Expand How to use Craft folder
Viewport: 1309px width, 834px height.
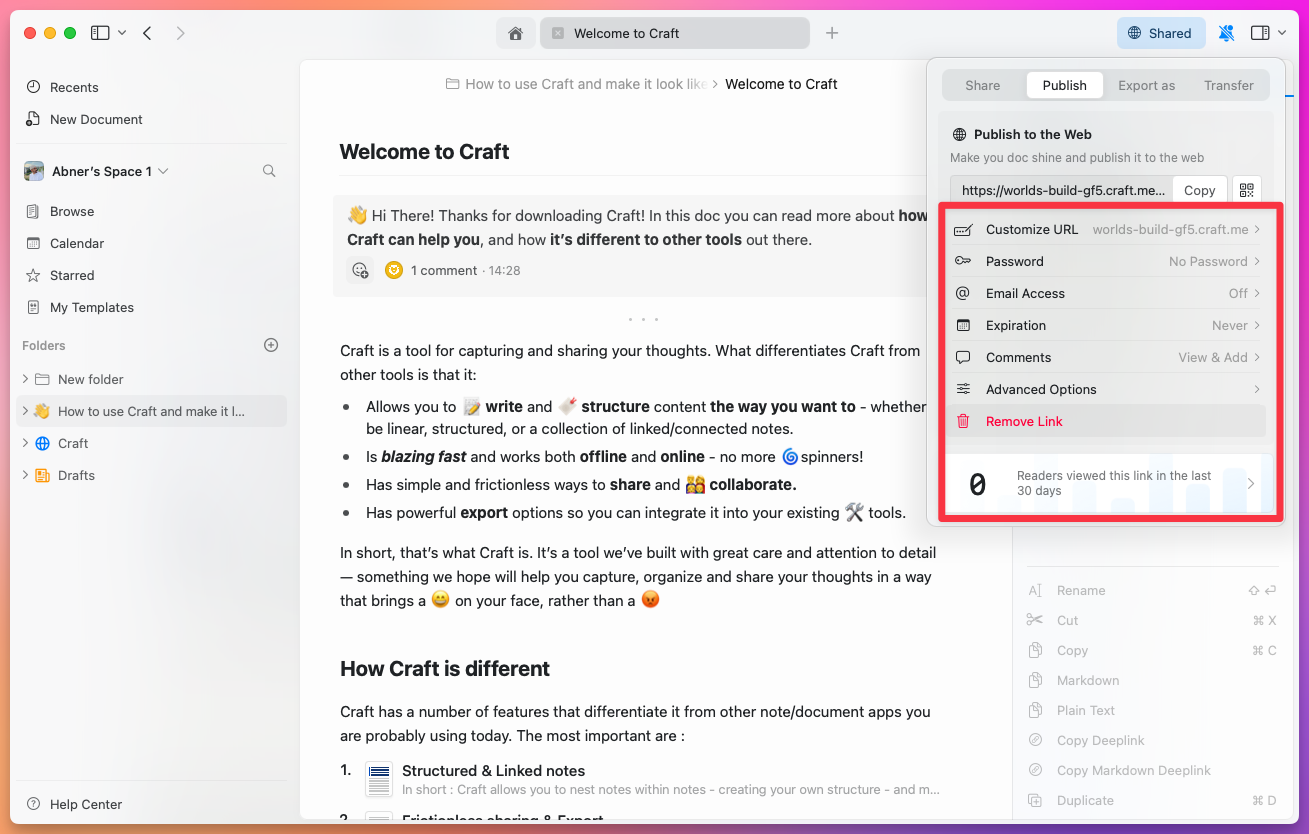(x=25, y=411)
